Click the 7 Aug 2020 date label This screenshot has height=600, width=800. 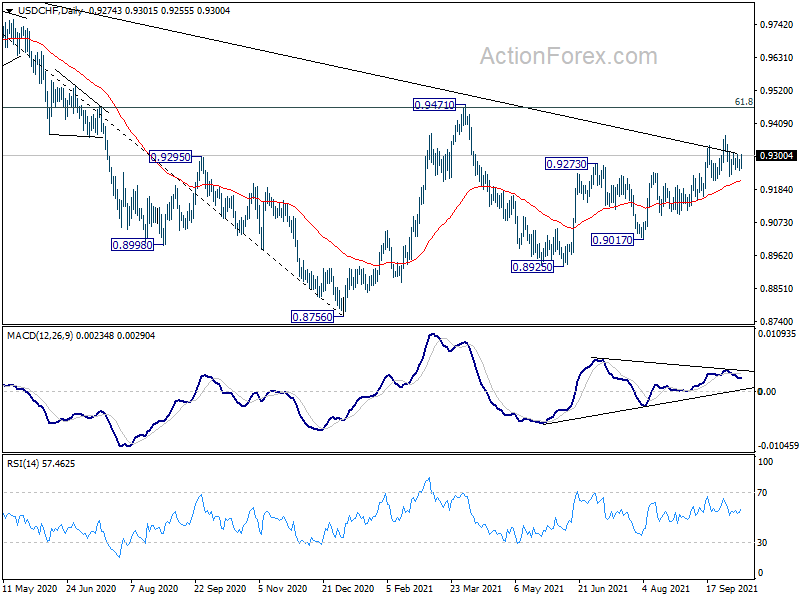click(x=154, y=588)
